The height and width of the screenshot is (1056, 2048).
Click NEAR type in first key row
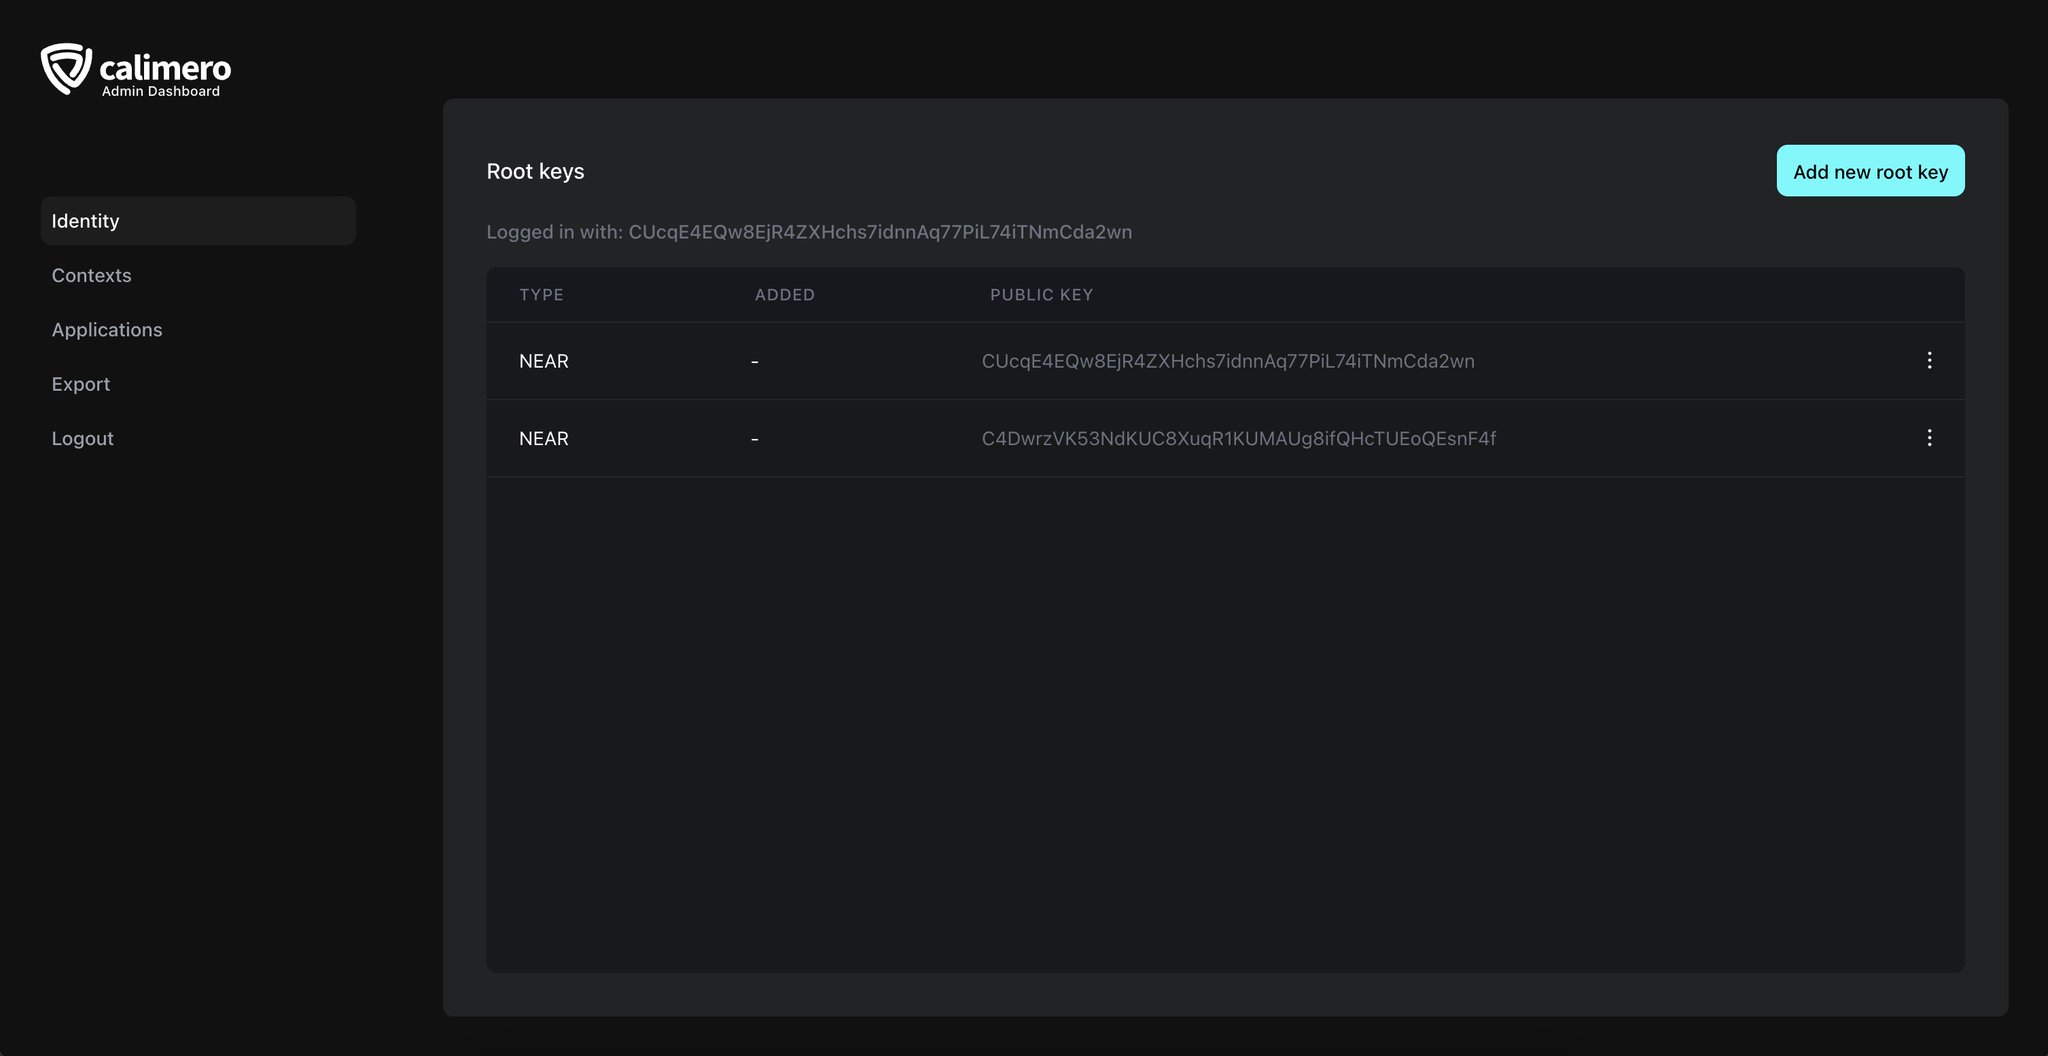(x=544, y=361)
